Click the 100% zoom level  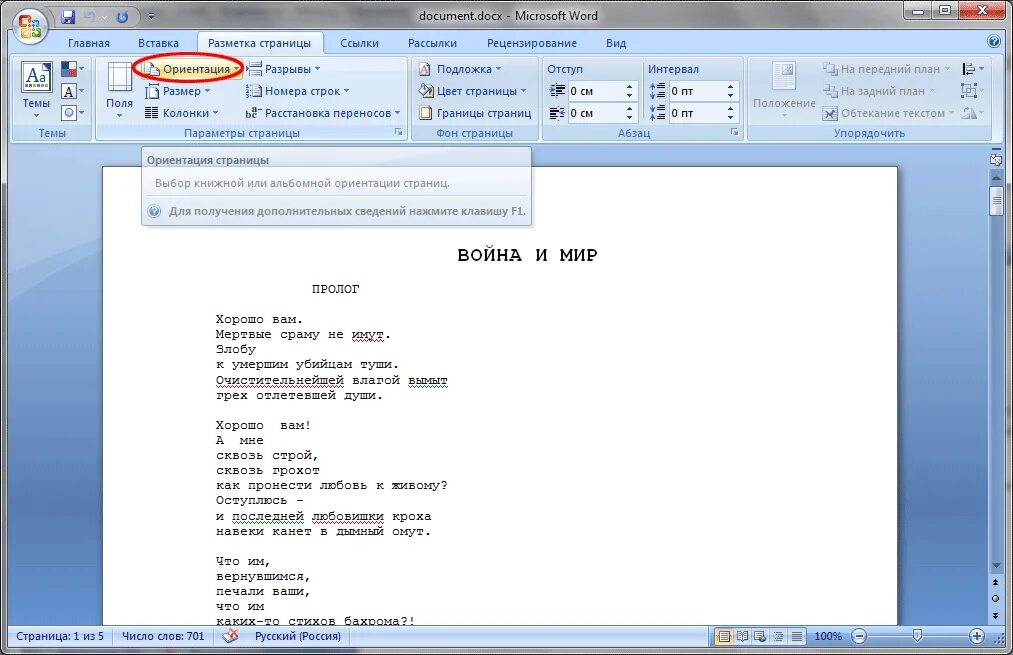[828, 636]
